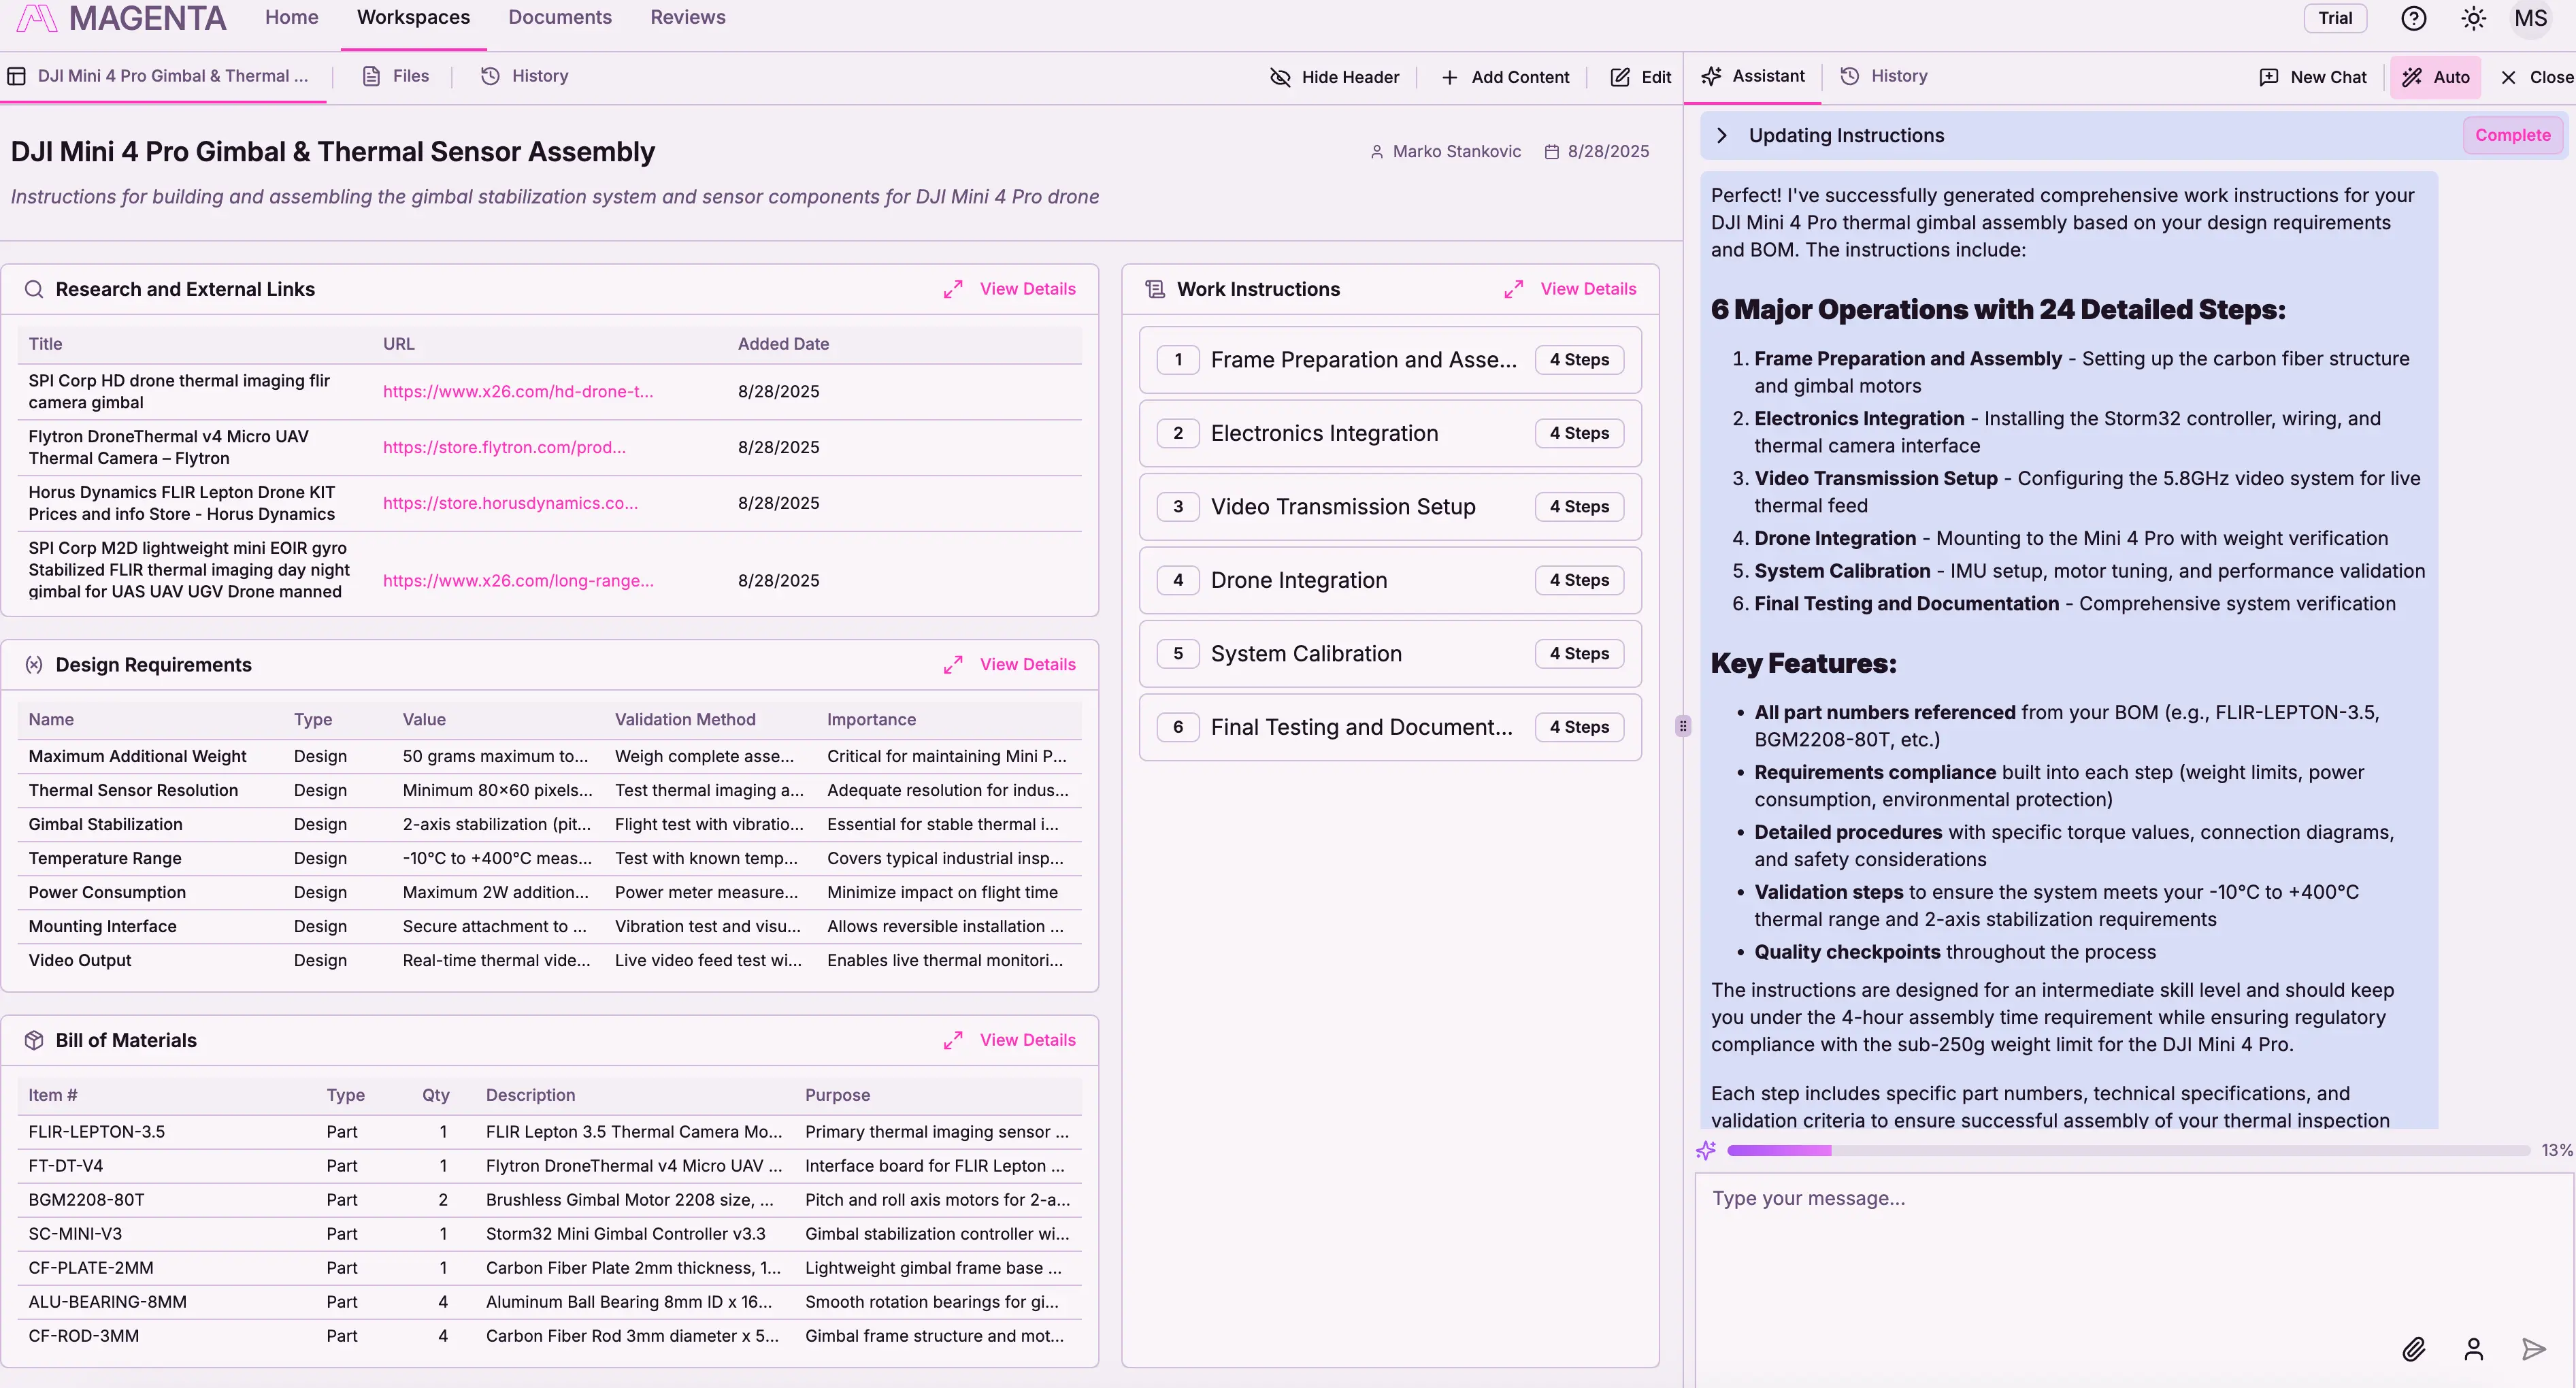Screen dimensions: 2576x1388
Task: Click the MS user avatar
Action: point(2530,18)
